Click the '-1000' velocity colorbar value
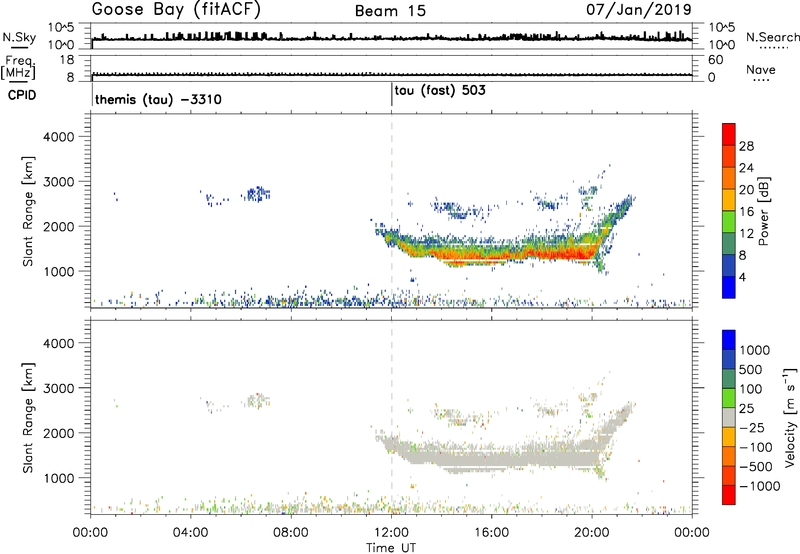 [x=759, y=486]
